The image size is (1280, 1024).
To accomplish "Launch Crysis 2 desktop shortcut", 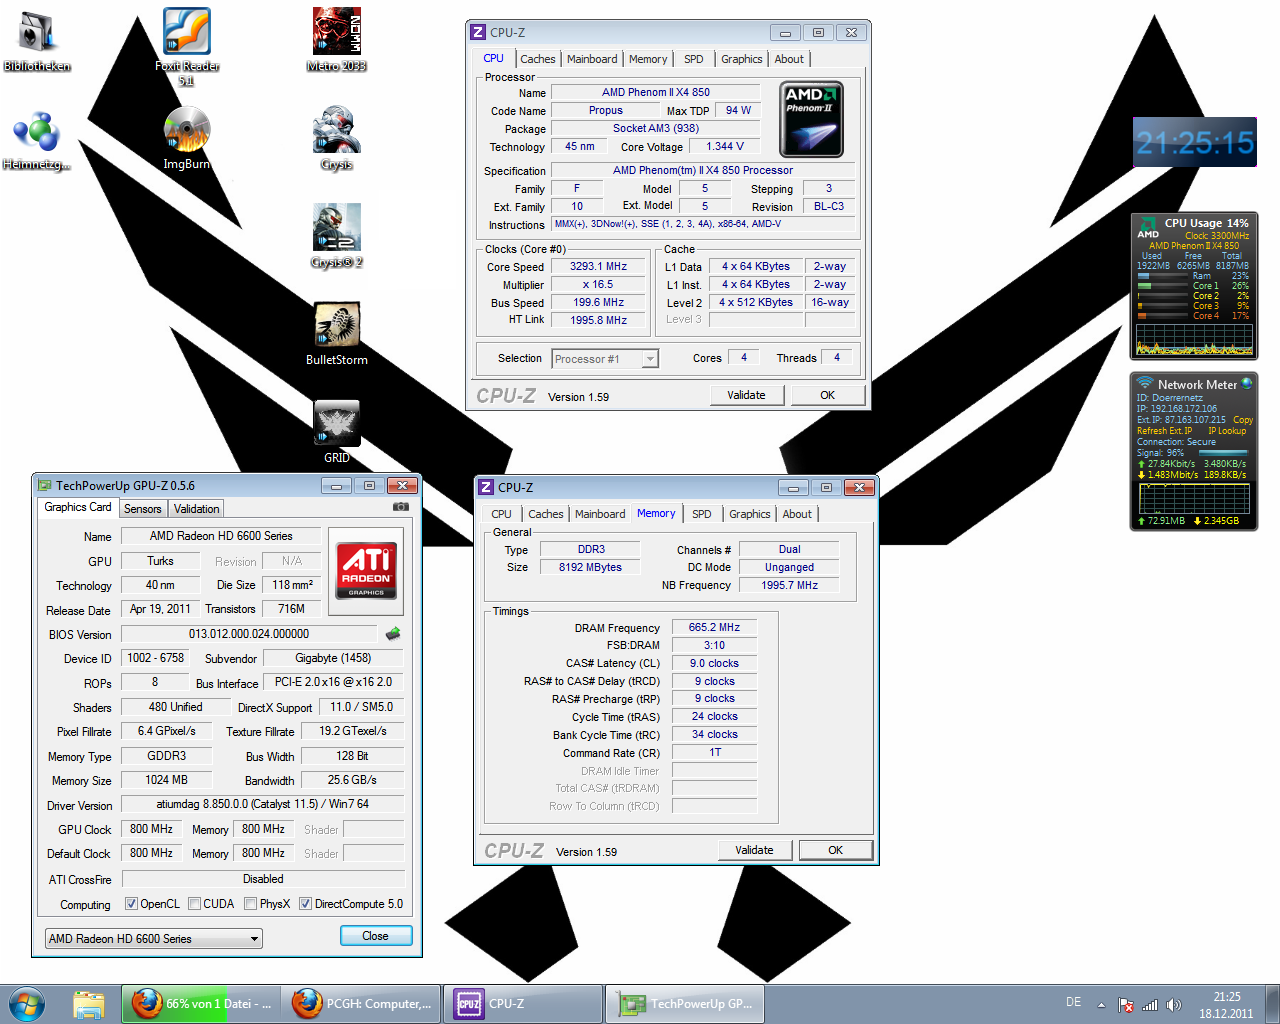I will coord(337,236).
